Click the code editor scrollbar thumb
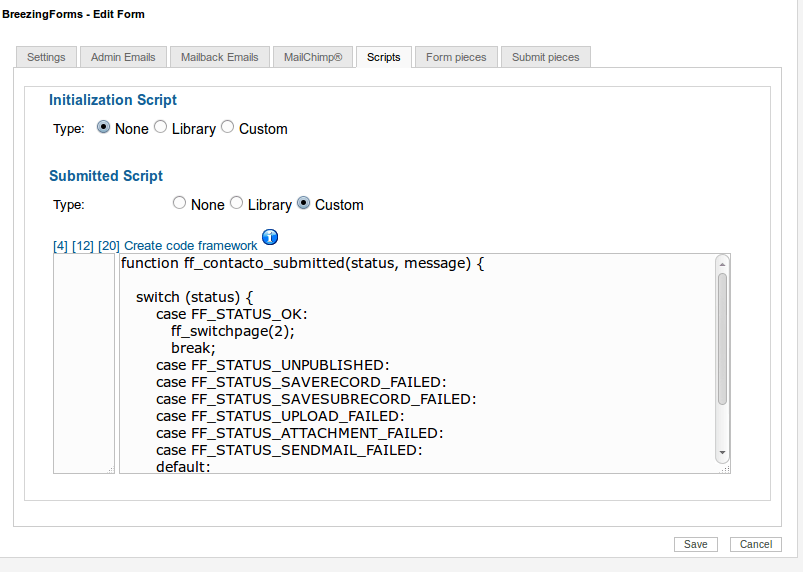The width and height of the screenshot is (803, 572). tap(722, 339)
